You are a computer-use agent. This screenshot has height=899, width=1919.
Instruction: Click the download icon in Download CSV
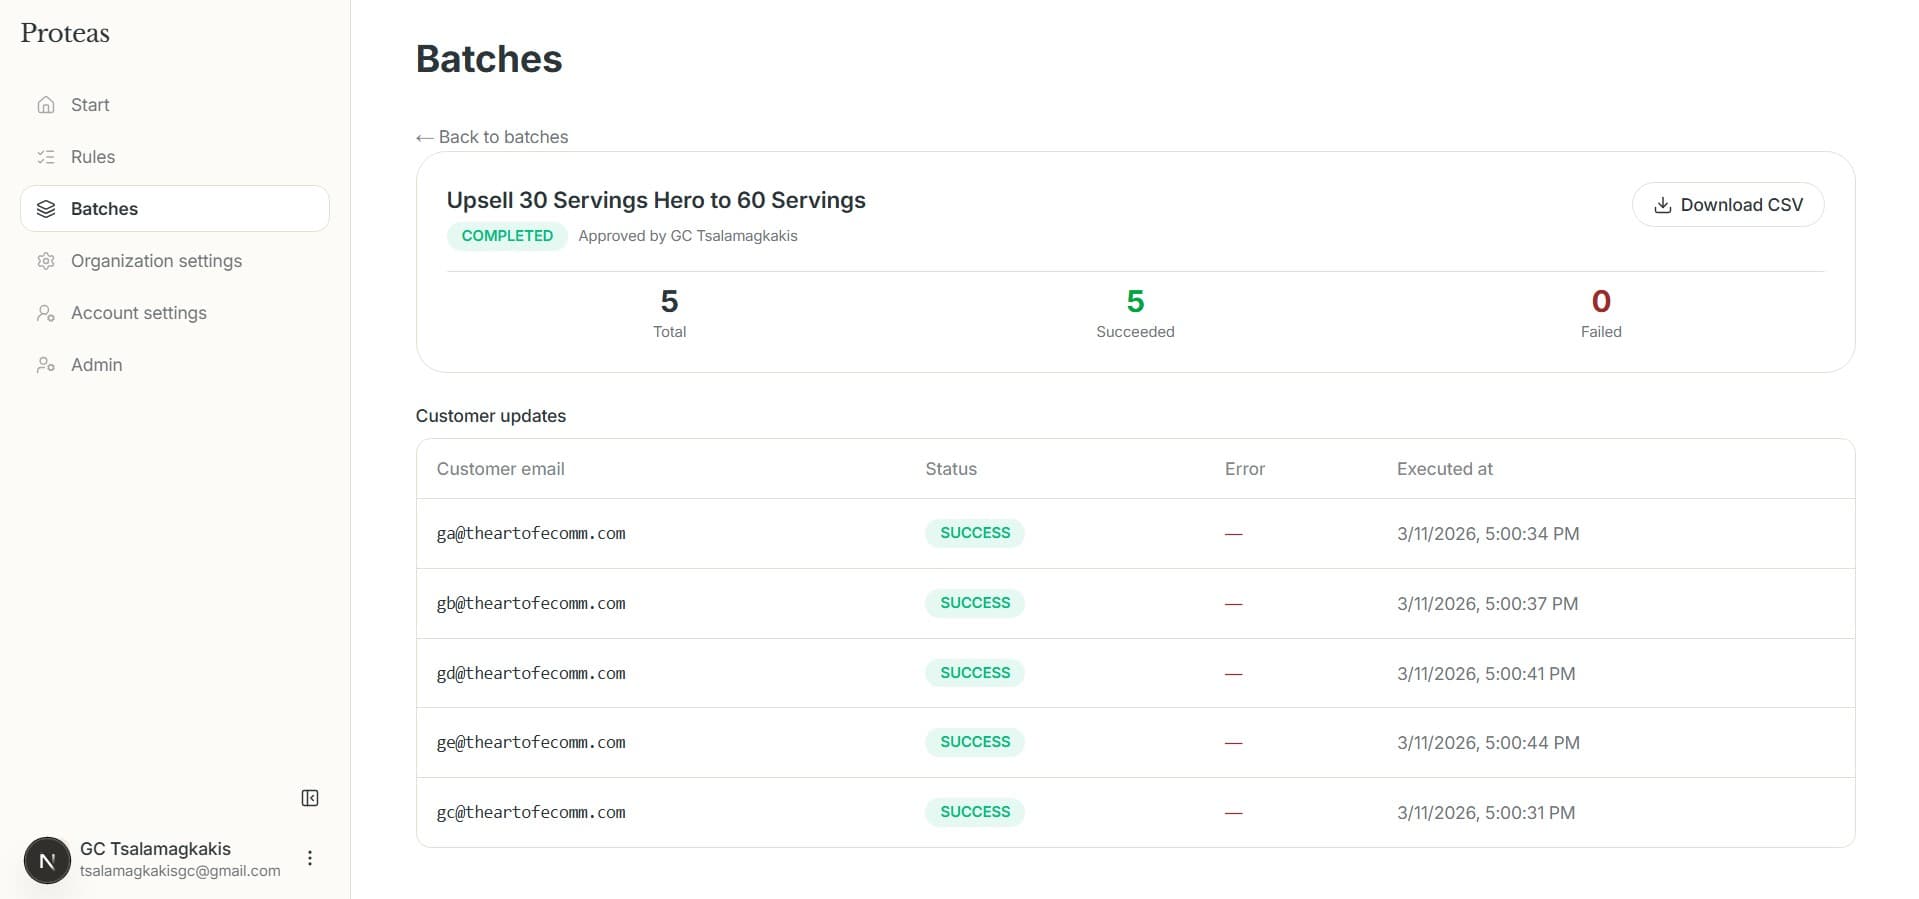(x=1662, y=205)
